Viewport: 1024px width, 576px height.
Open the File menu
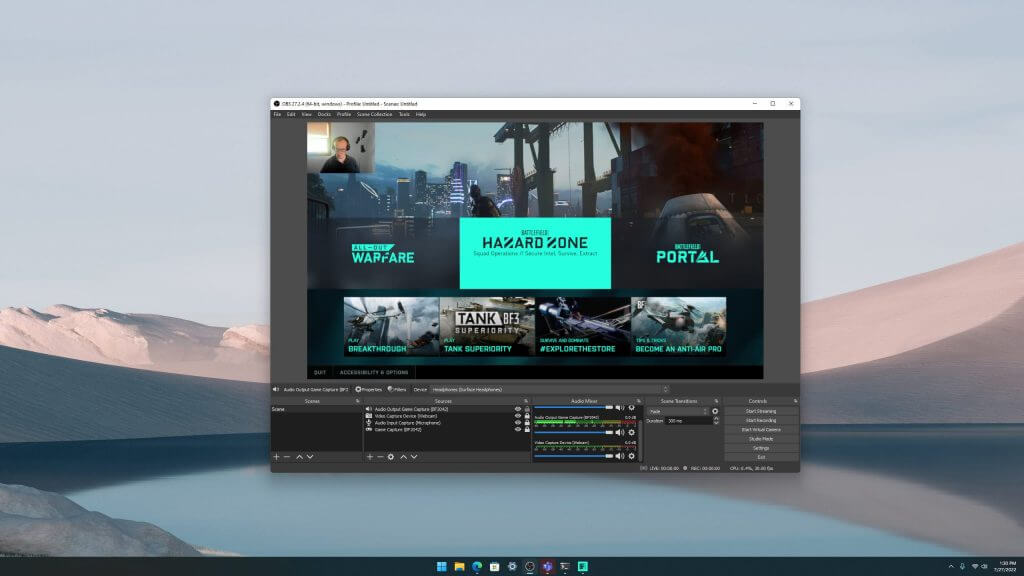(x=278, y=114)
